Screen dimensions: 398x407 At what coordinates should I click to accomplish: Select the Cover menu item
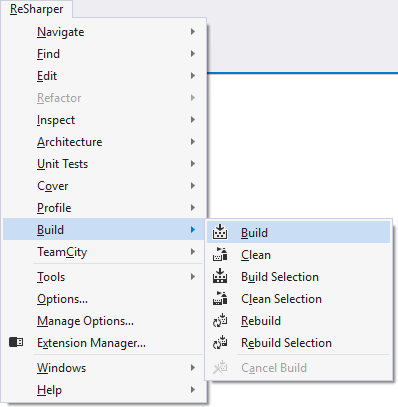[103, 186]
